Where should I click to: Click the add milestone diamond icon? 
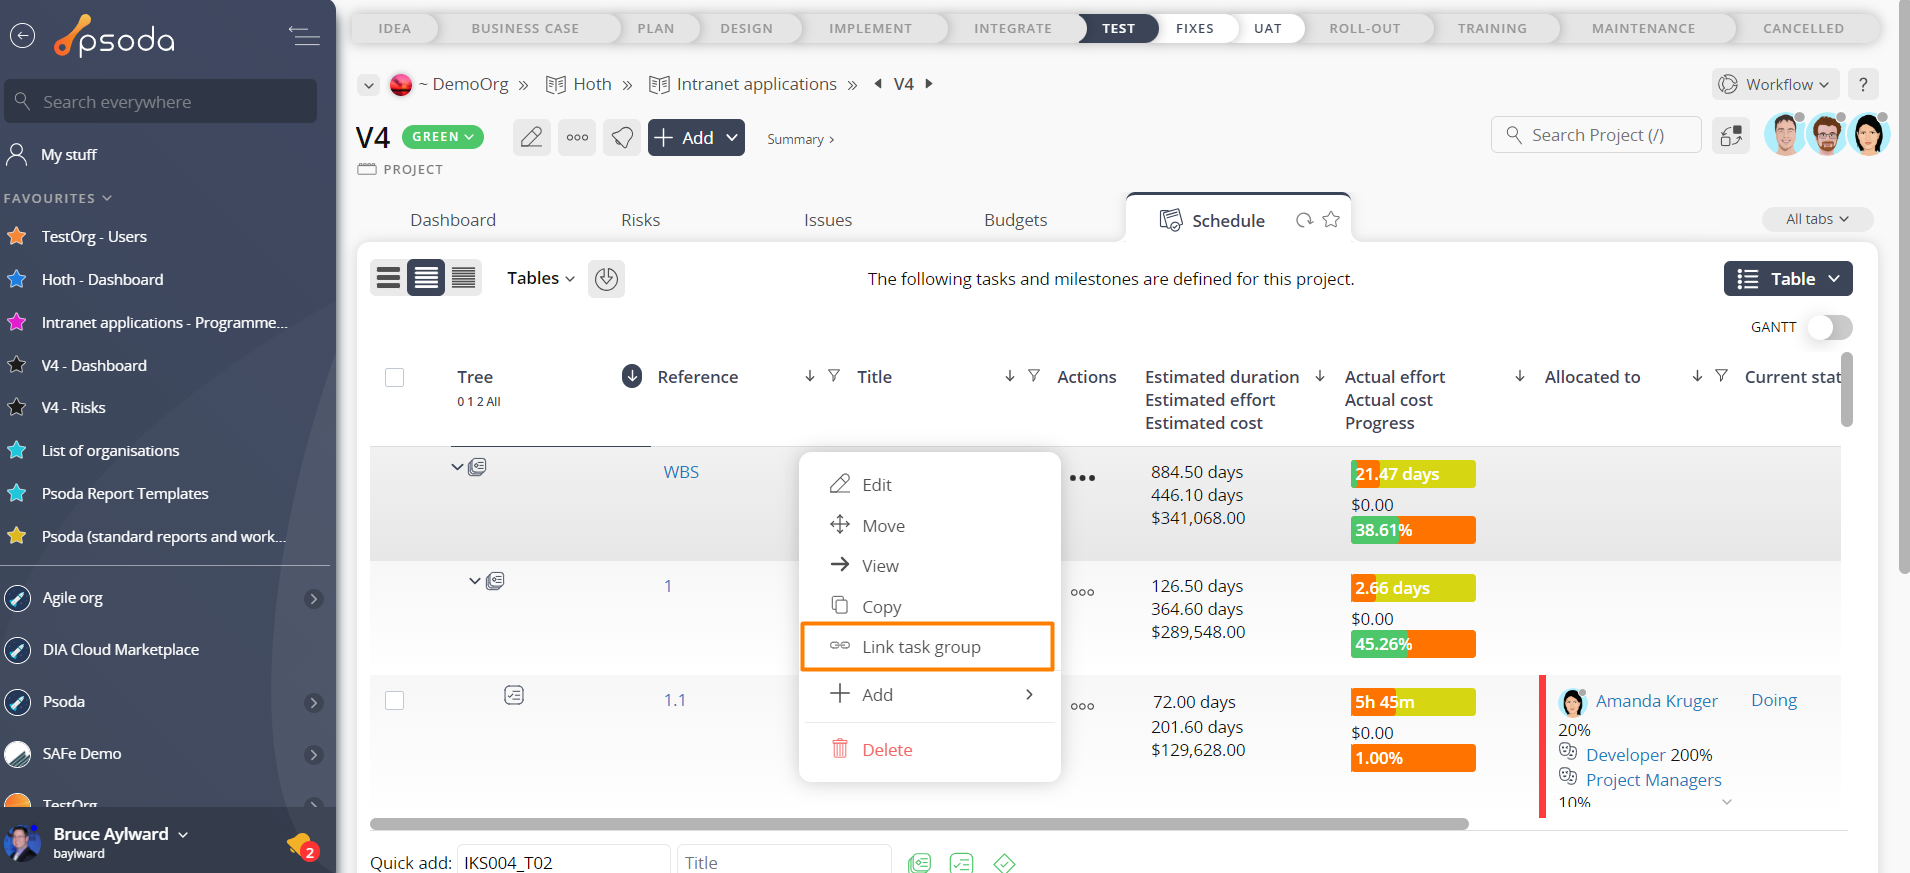pyautogui.click(x=1004, y=862)
